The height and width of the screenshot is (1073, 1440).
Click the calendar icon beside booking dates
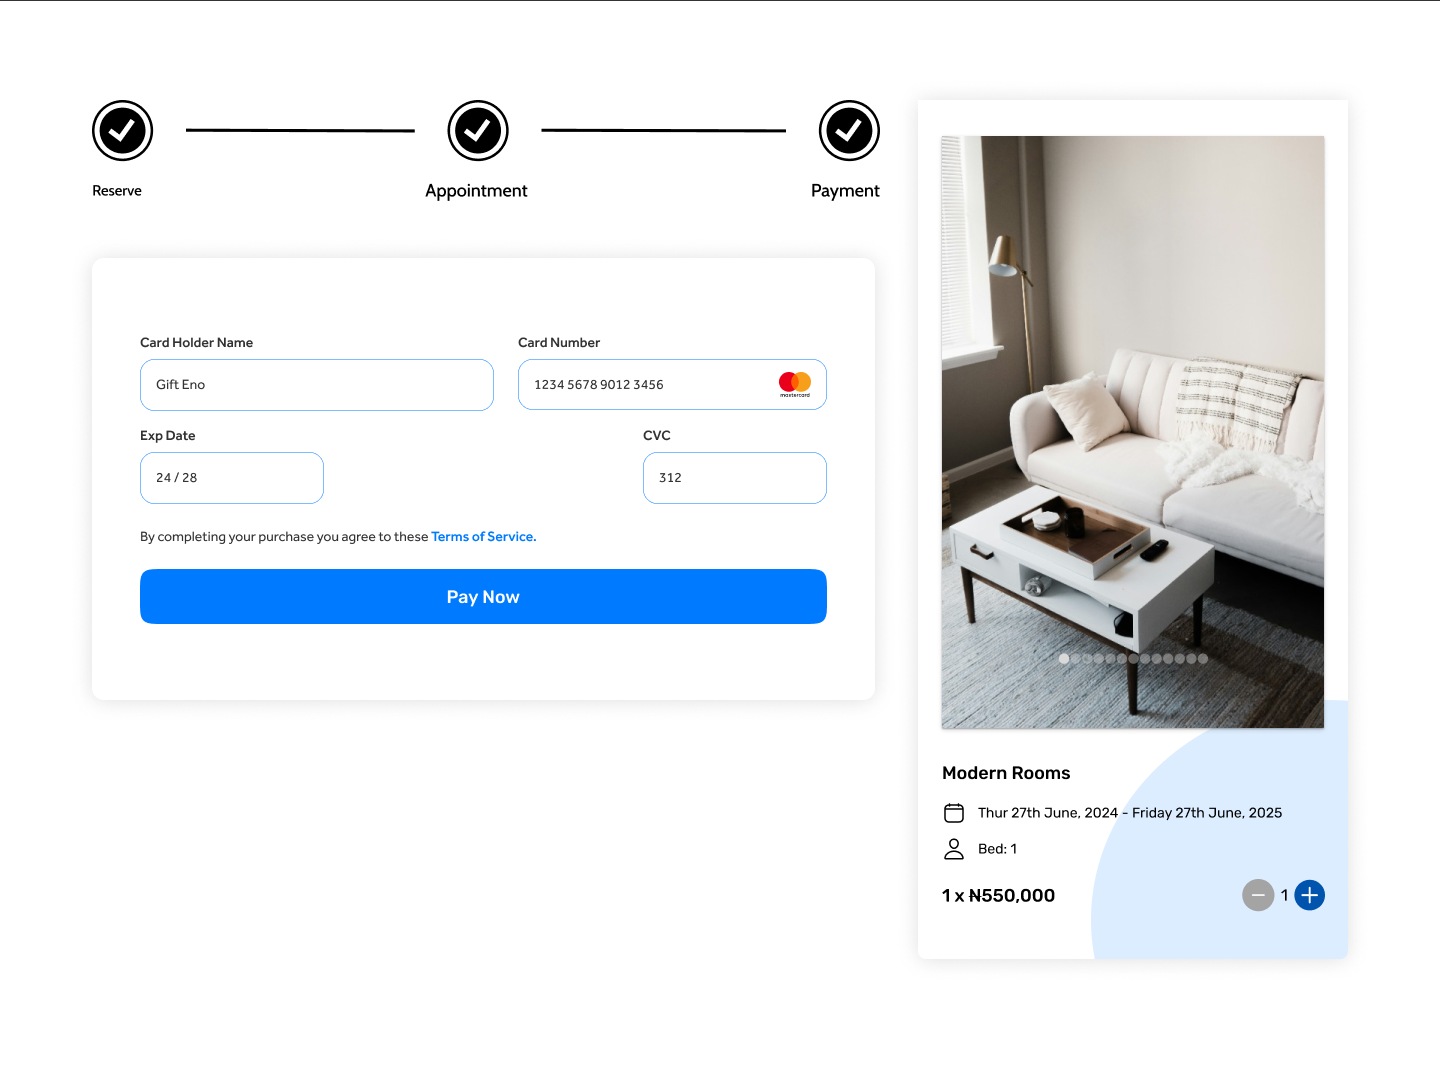click(954, 812)
